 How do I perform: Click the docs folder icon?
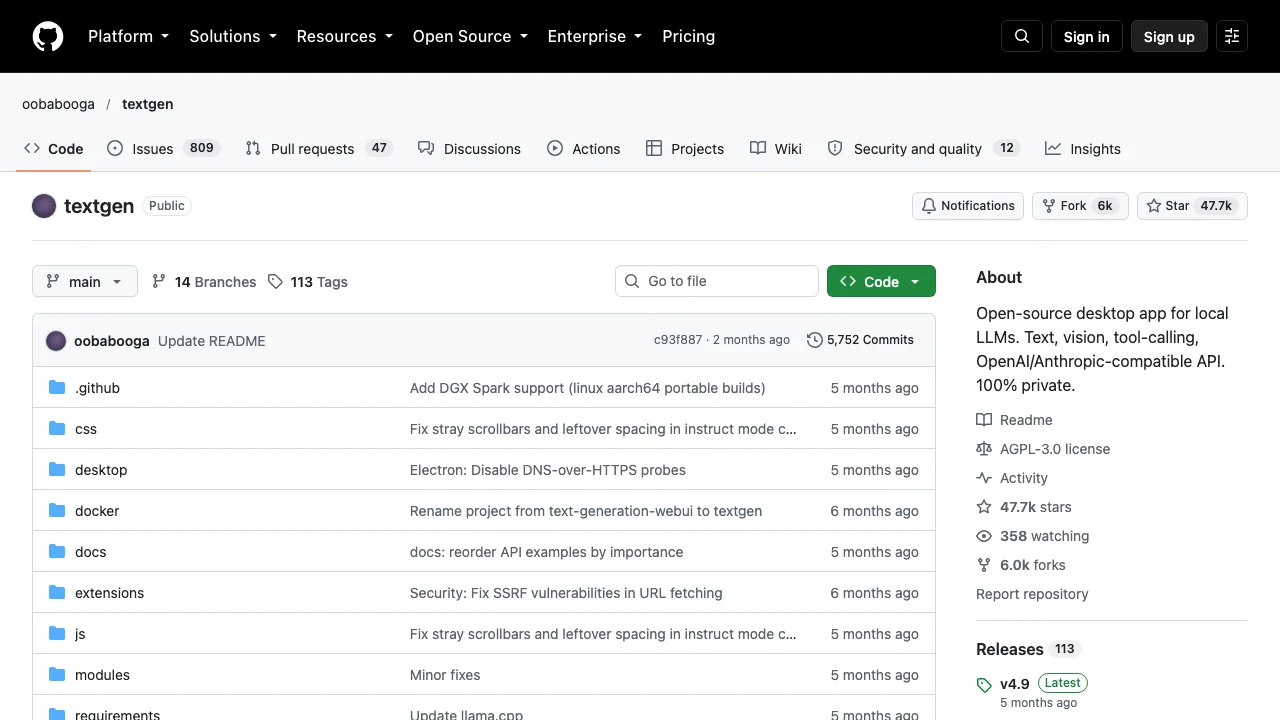pyautogui.click(x=57, y=552)
